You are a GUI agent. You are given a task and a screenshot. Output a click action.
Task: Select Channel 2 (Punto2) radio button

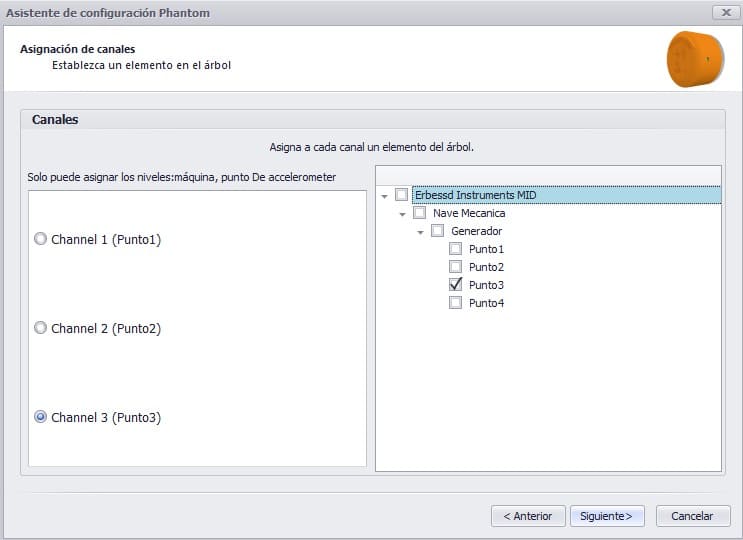(41, 328)
